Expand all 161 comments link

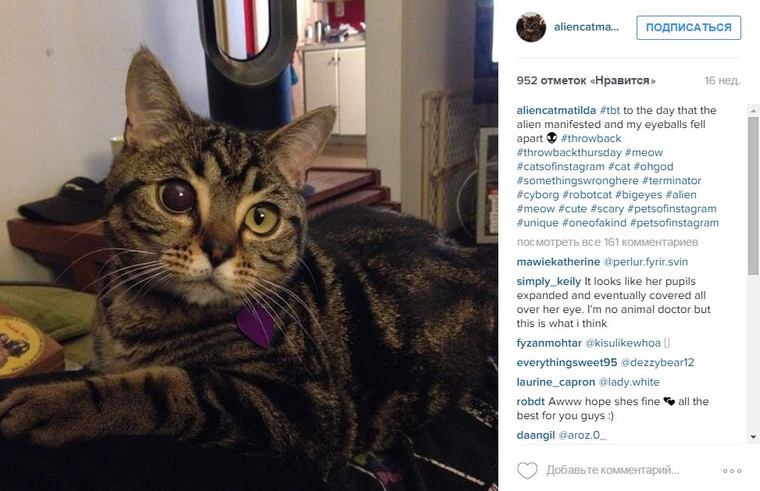[x=607, y=242]
